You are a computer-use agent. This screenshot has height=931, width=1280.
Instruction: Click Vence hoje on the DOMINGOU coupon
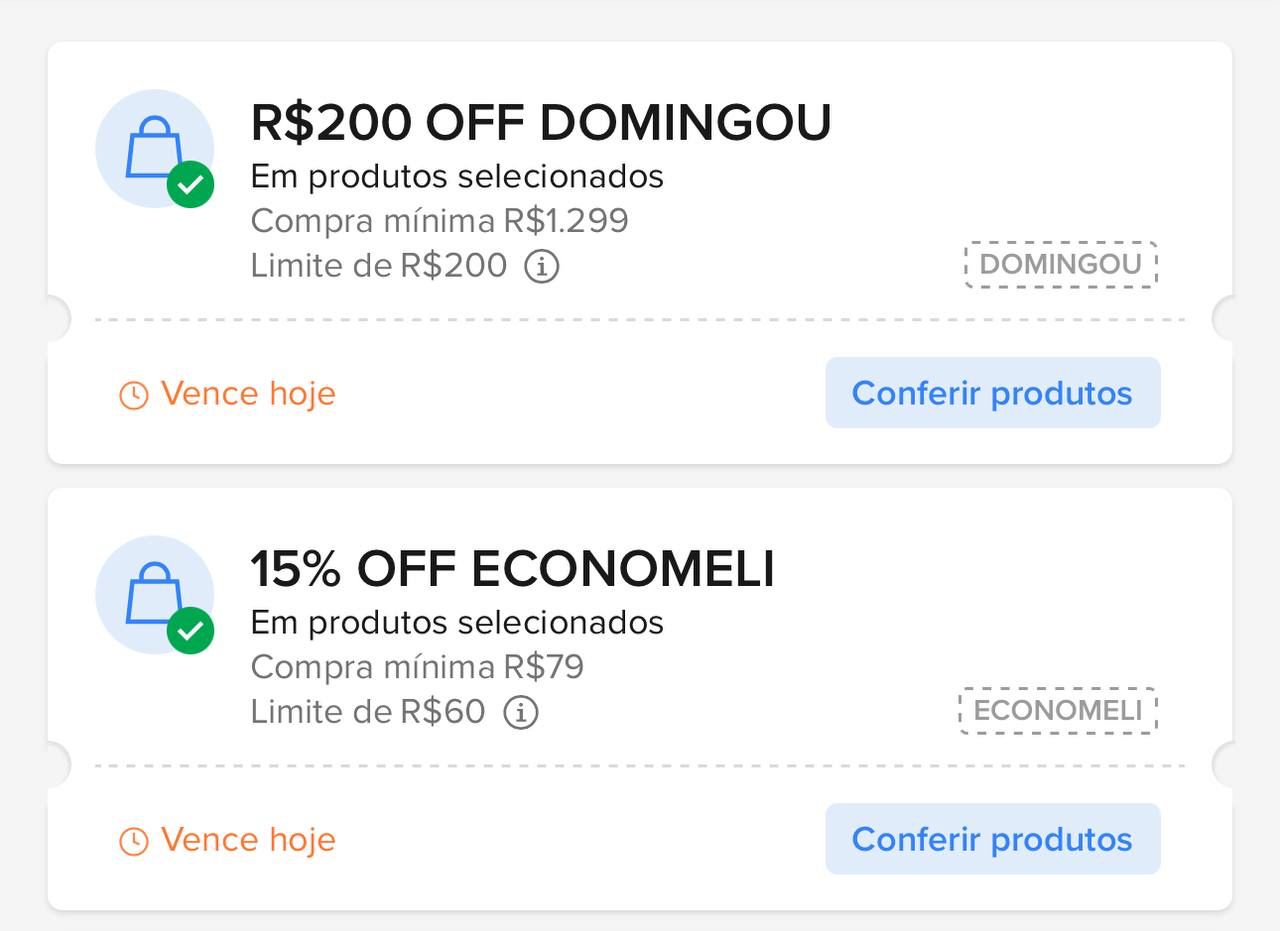pyautogui.click(x=248, y=394)
